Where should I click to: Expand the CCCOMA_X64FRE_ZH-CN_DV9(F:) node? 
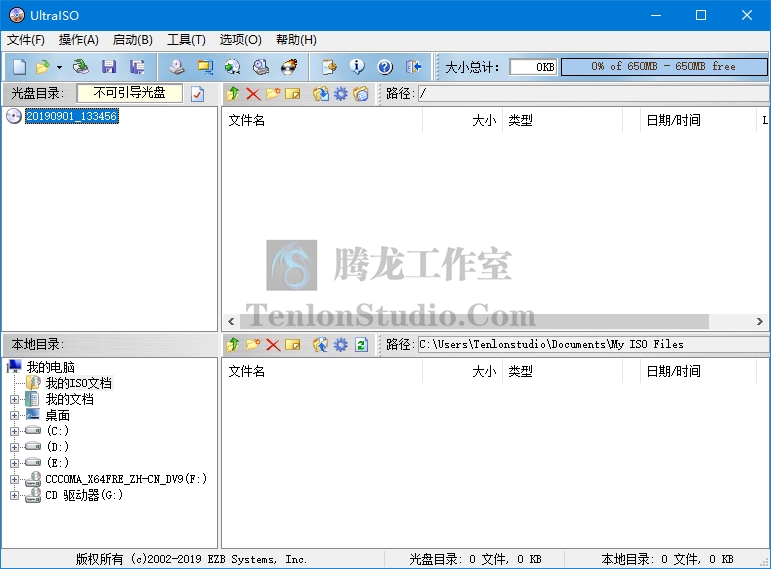(14, 479)
